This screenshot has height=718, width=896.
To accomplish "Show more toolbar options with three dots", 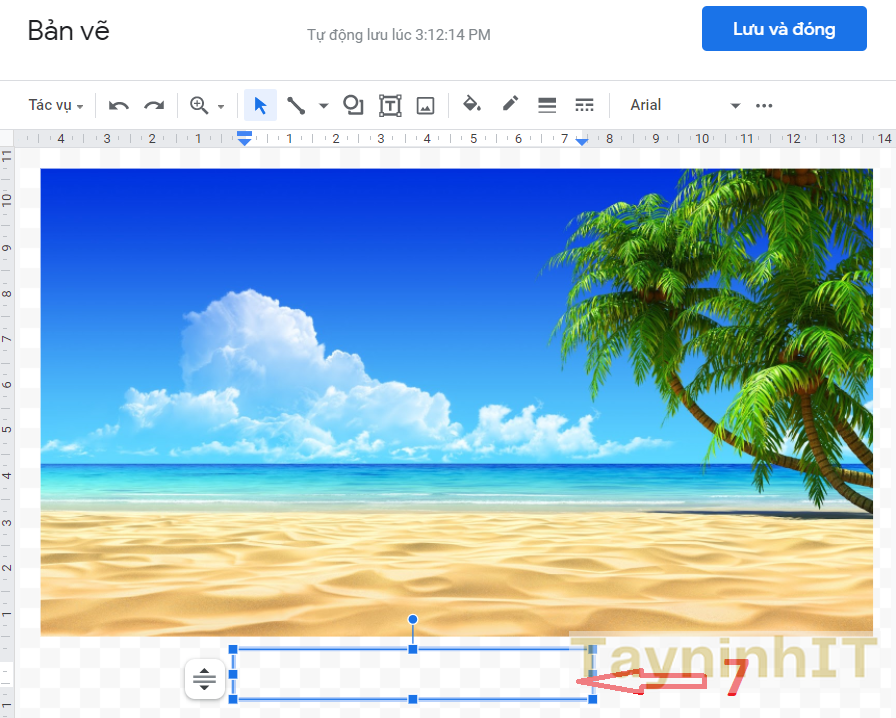I will point(764,105).
